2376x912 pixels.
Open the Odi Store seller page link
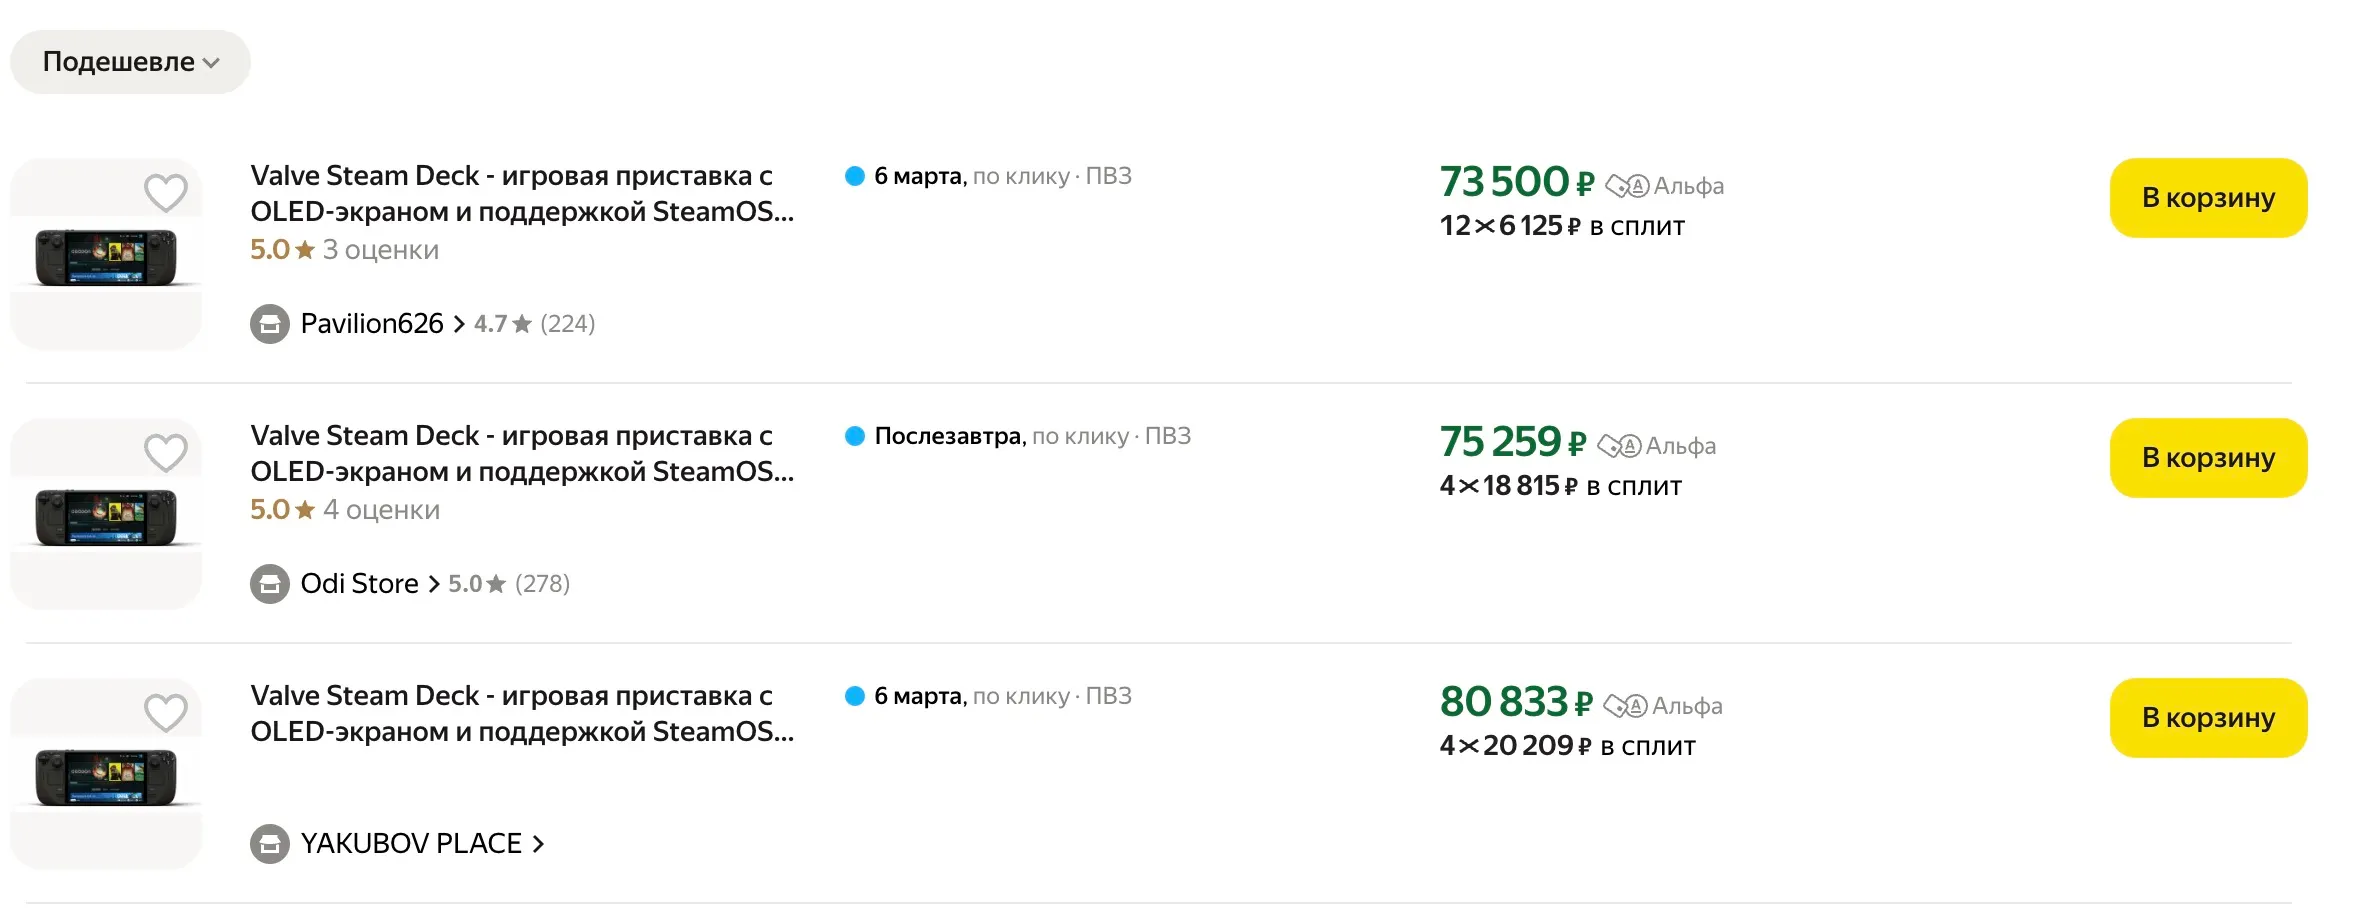coord(360,584)
